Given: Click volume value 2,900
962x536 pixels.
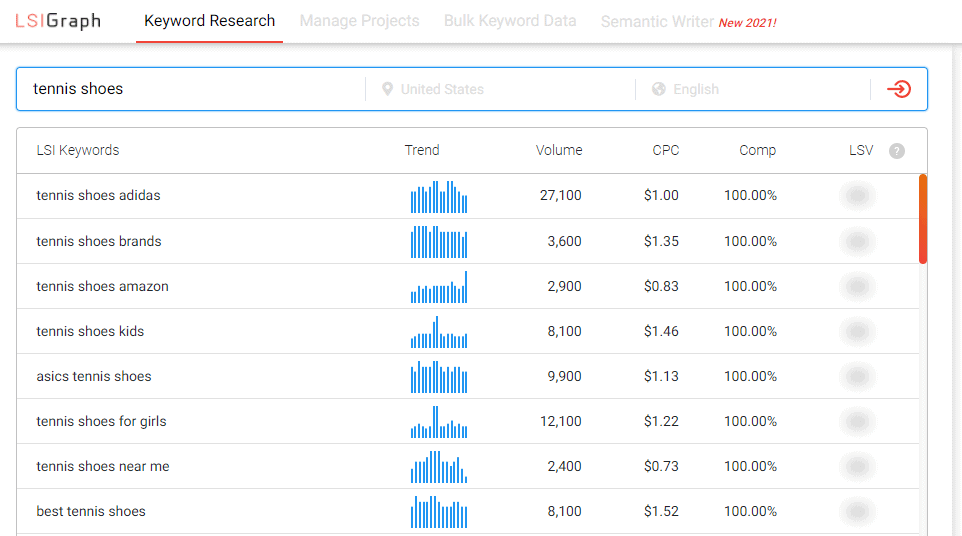Looking at the screenshot, I should tap(564, 286).
